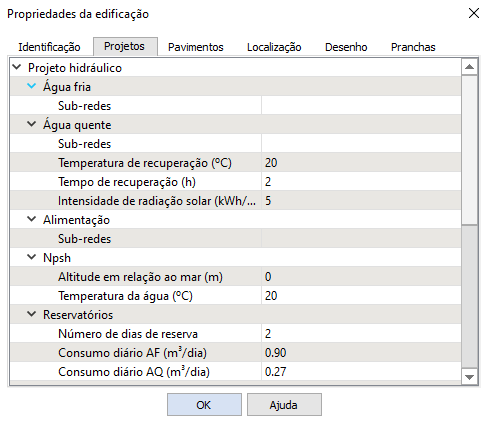Open help with the Ajuda button
Screen dimensions: 488x422
284,405
